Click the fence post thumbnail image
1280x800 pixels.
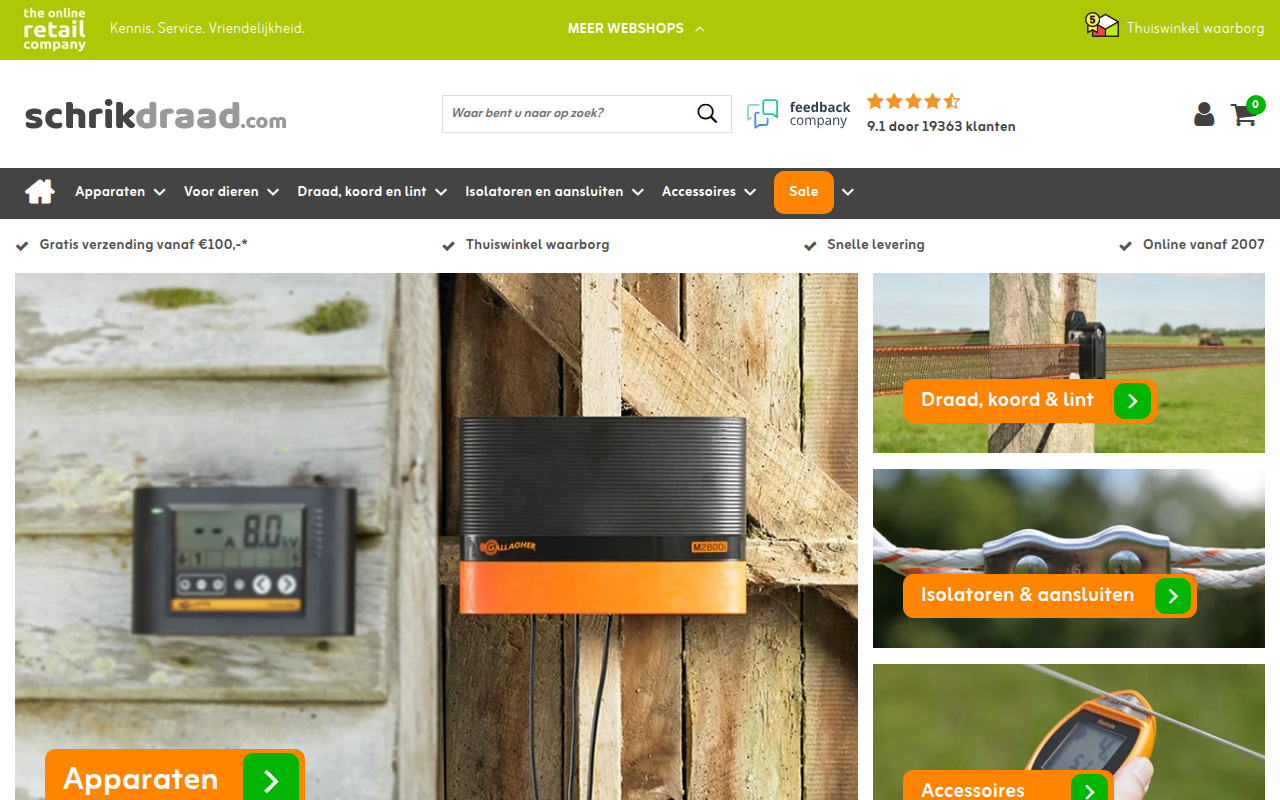tap(1069, 363)
